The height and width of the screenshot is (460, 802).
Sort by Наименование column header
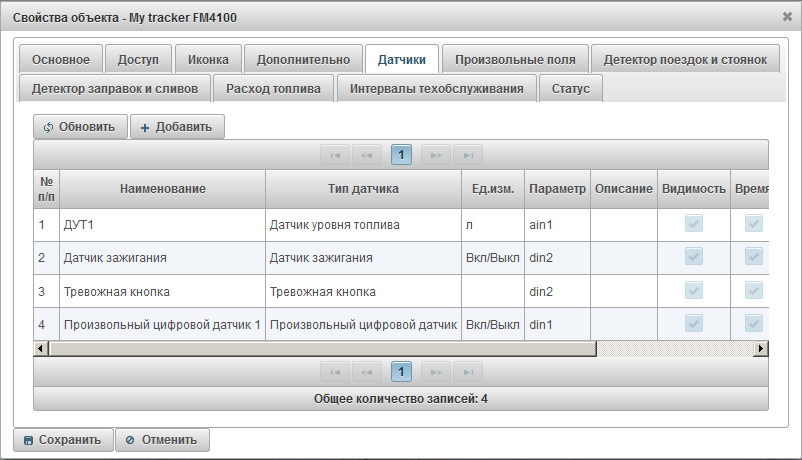(163, 188)
